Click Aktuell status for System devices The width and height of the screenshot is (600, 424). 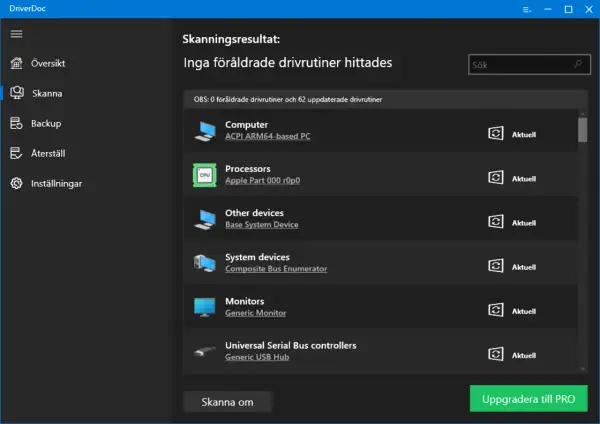(524, 267)
